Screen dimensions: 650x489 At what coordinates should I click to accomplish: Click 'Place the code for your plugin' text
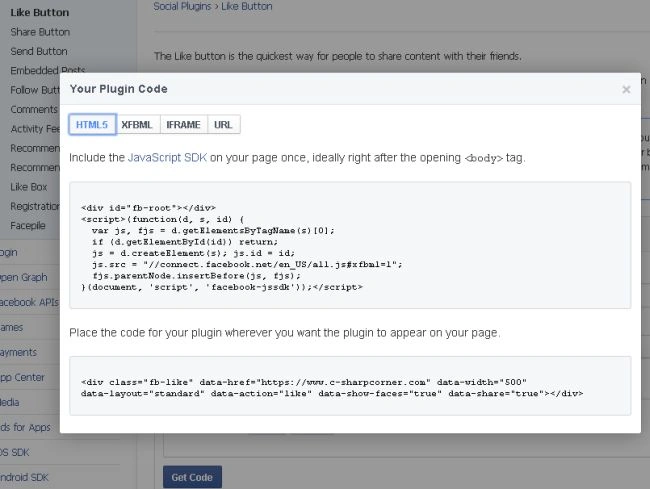point(284,333)
